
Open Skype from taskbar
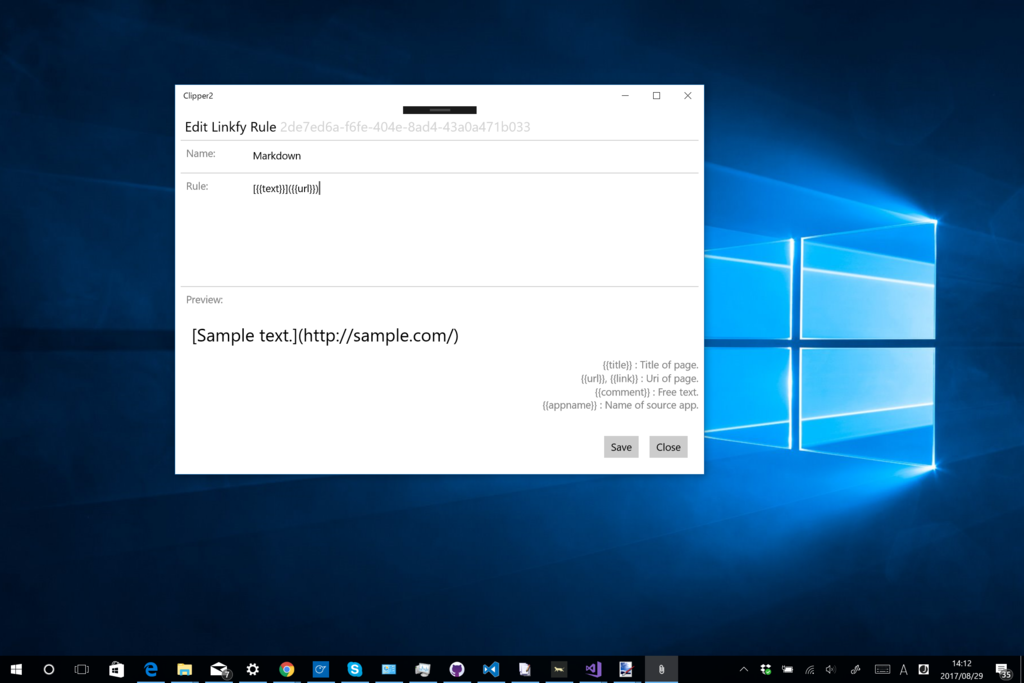(355, 669)
